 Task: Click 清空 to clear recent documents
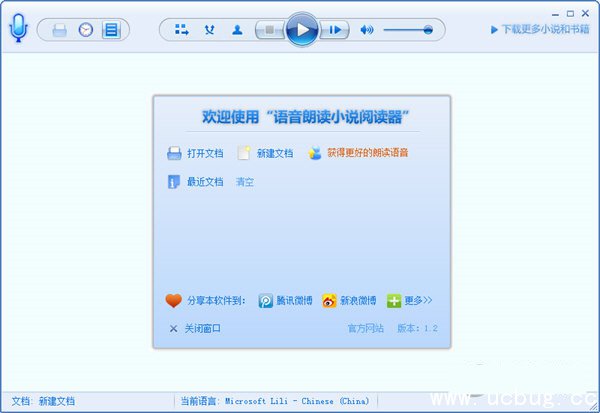245,182
